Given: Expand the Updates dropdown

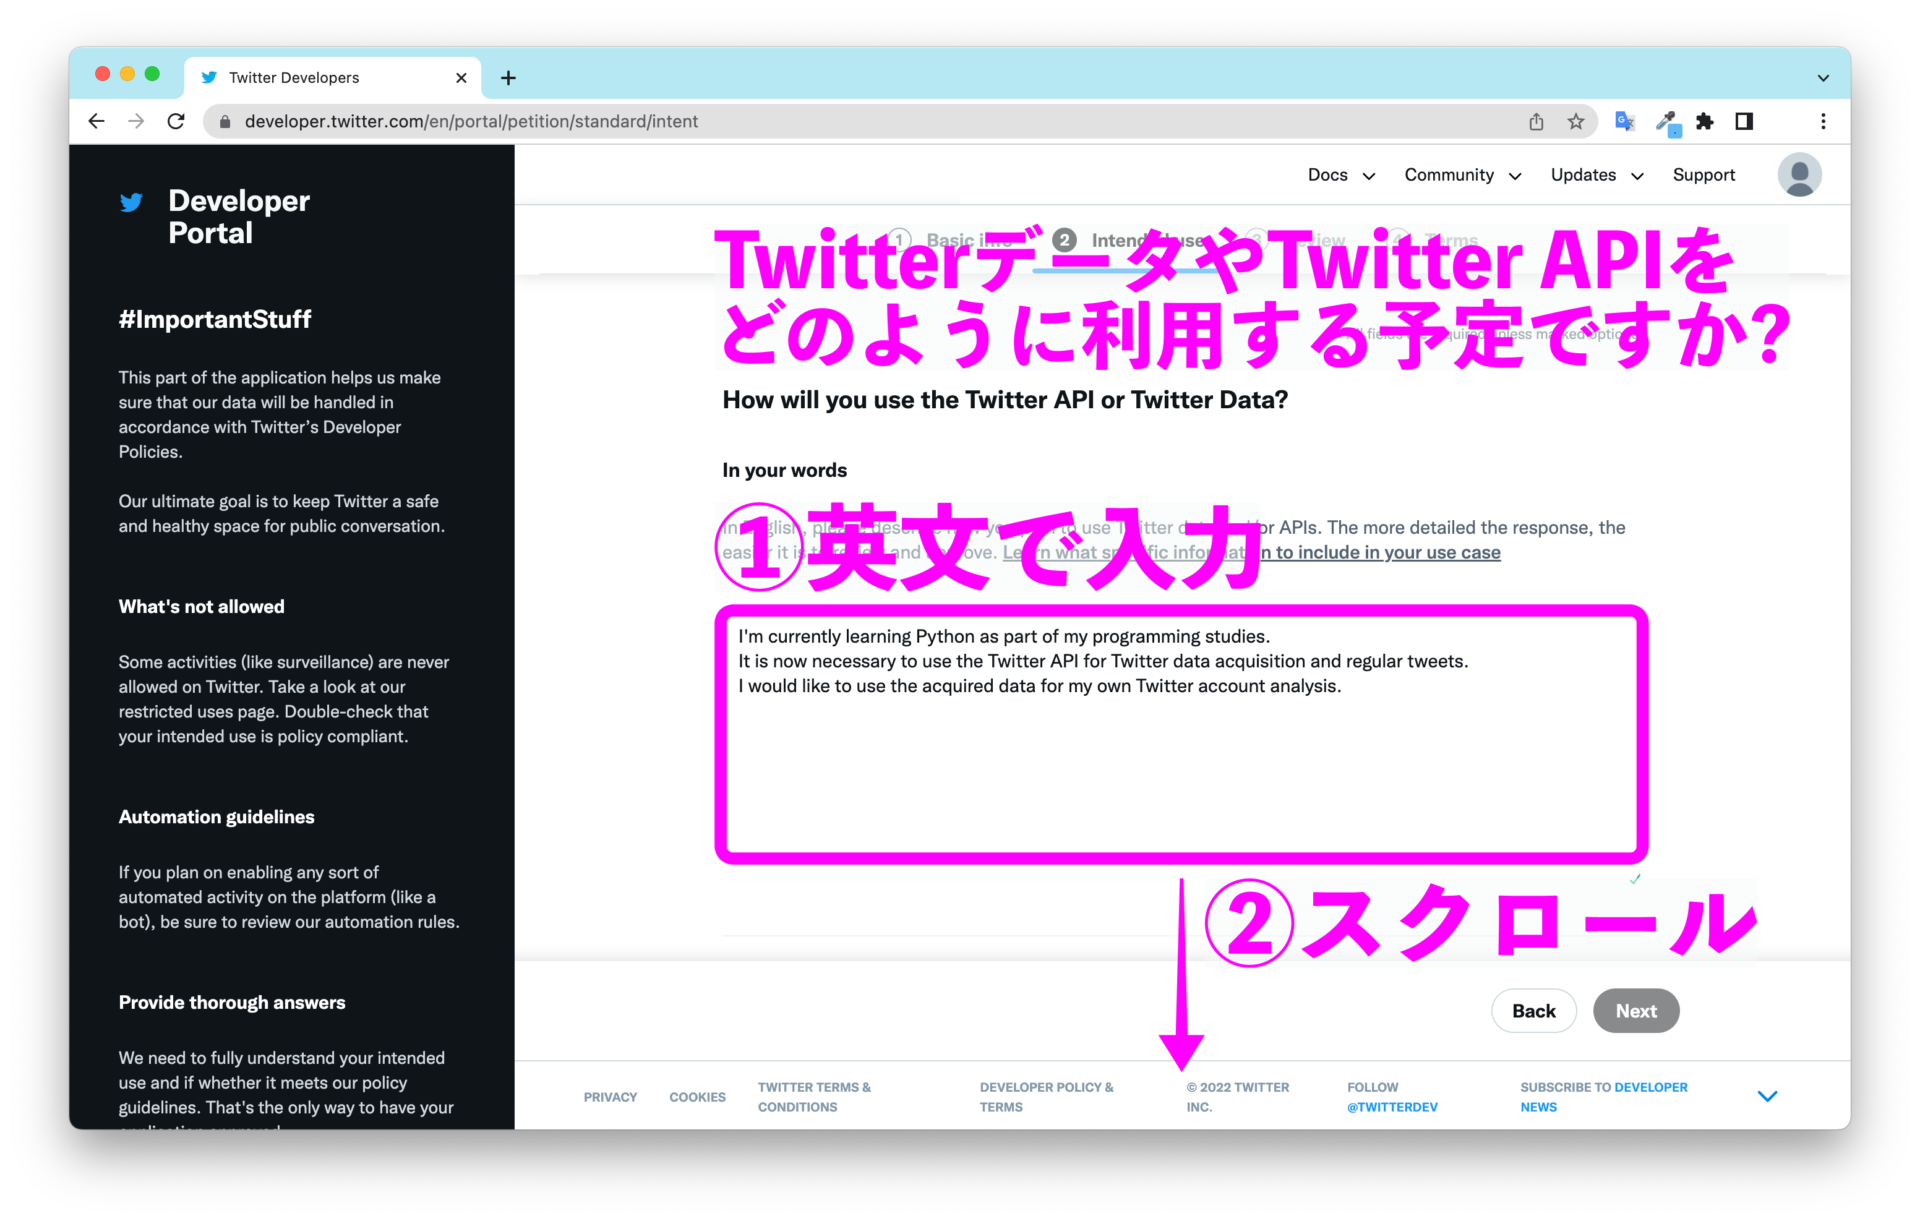Looking at the screenshot, I should point(1596,174).
